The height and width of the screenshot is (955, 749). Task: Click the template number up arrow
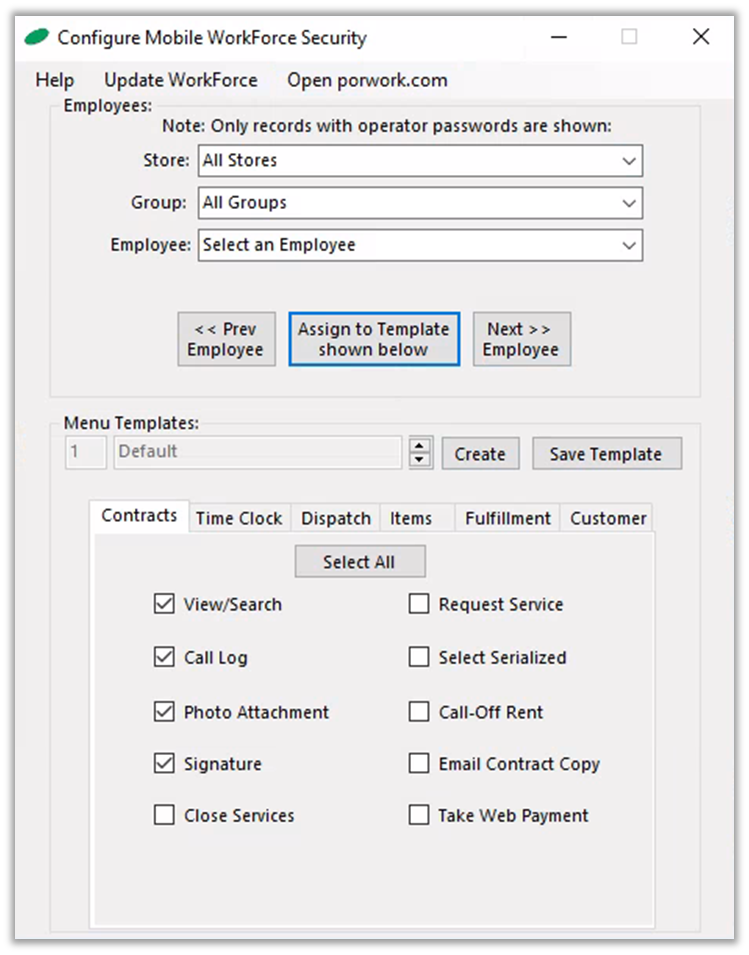coord(421,445)
